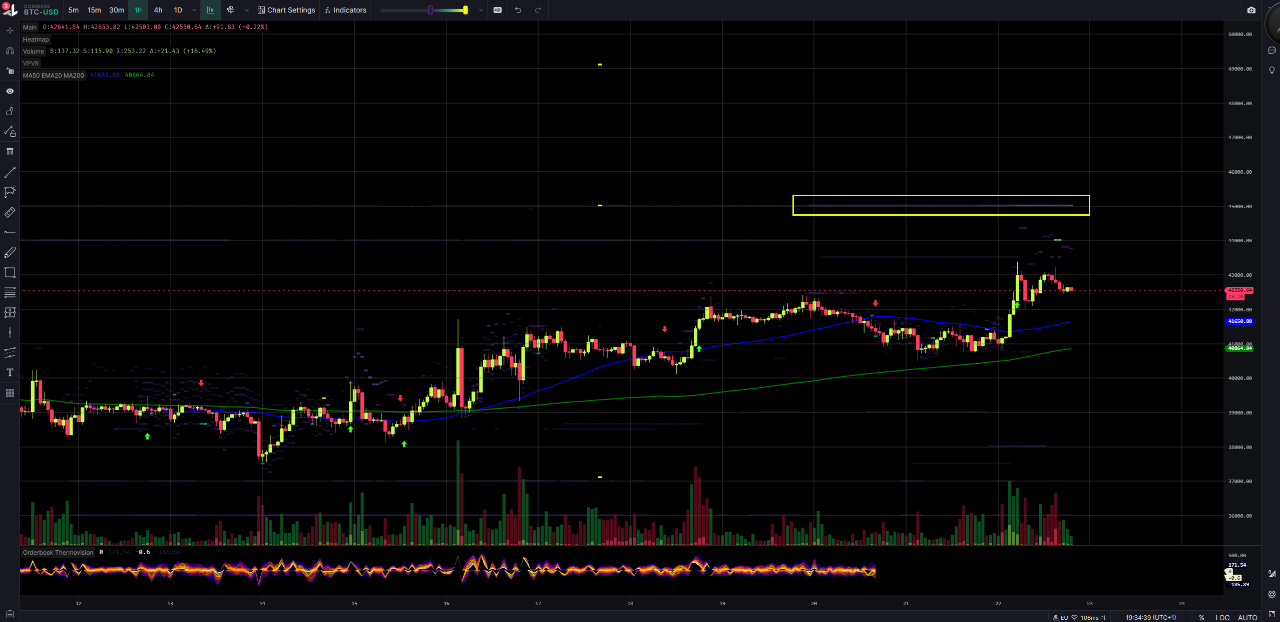The width and height of the screenshot is (1280, 622).
Task: Select the rectangle drawing tool
Action: [10, 272]
